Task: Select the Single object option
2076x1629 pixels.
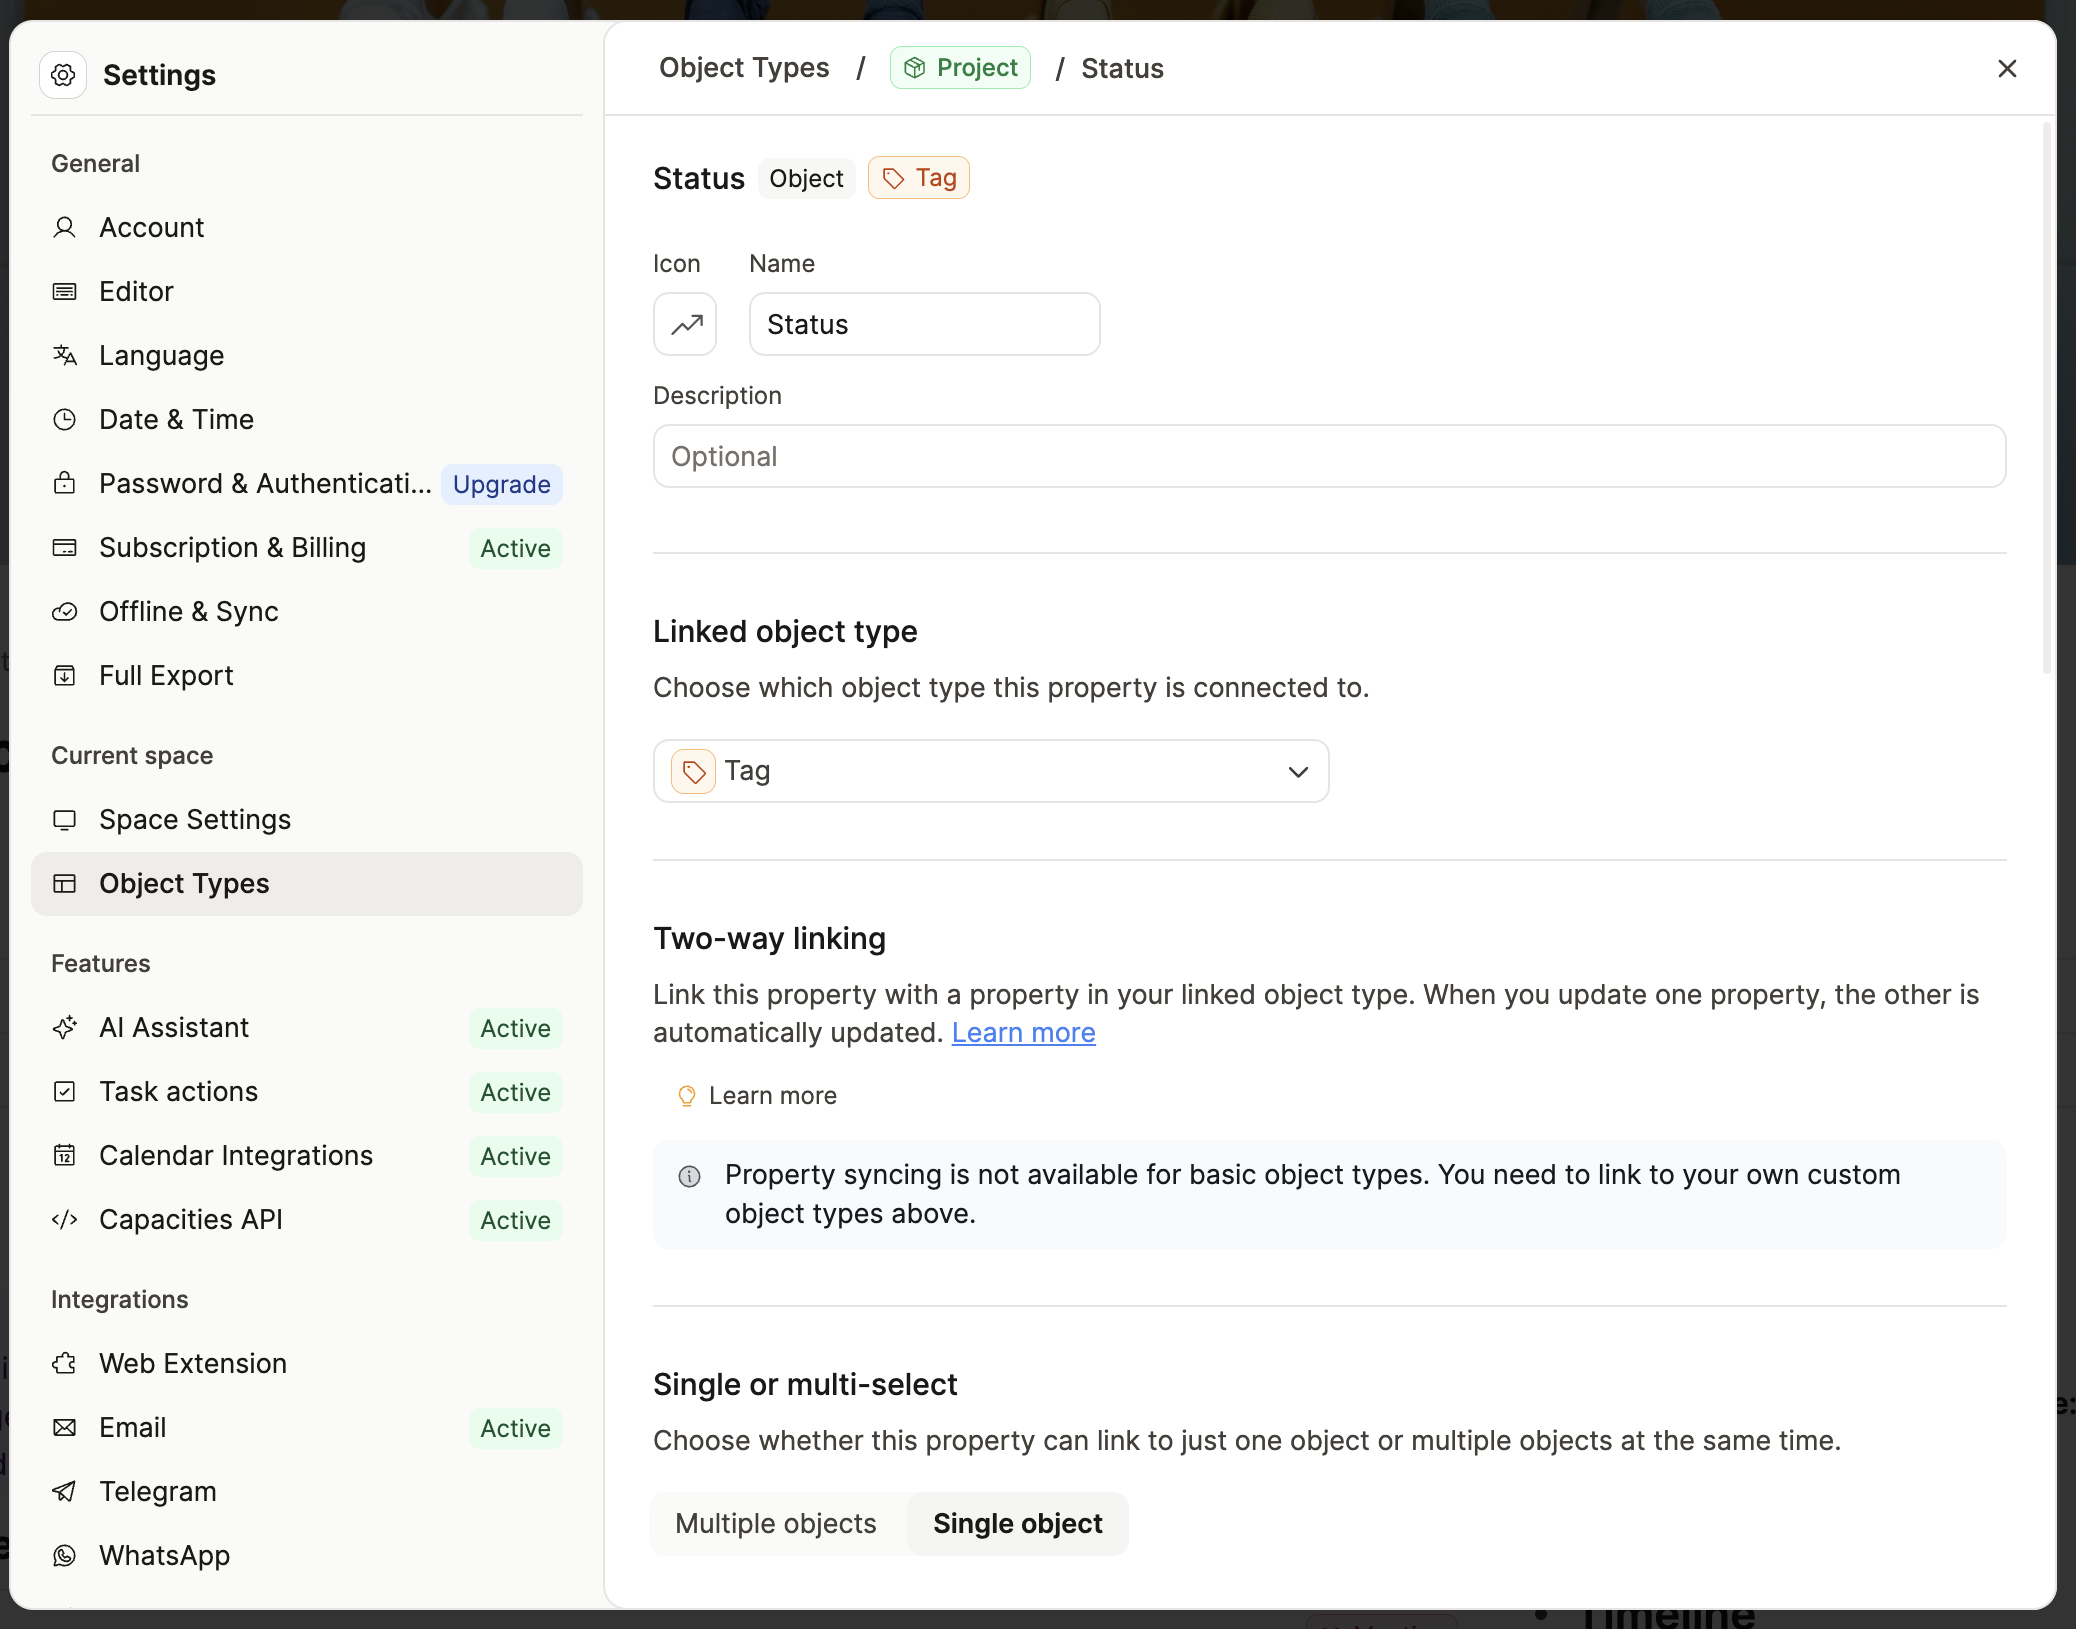Action: [x=1017, y=1523]
